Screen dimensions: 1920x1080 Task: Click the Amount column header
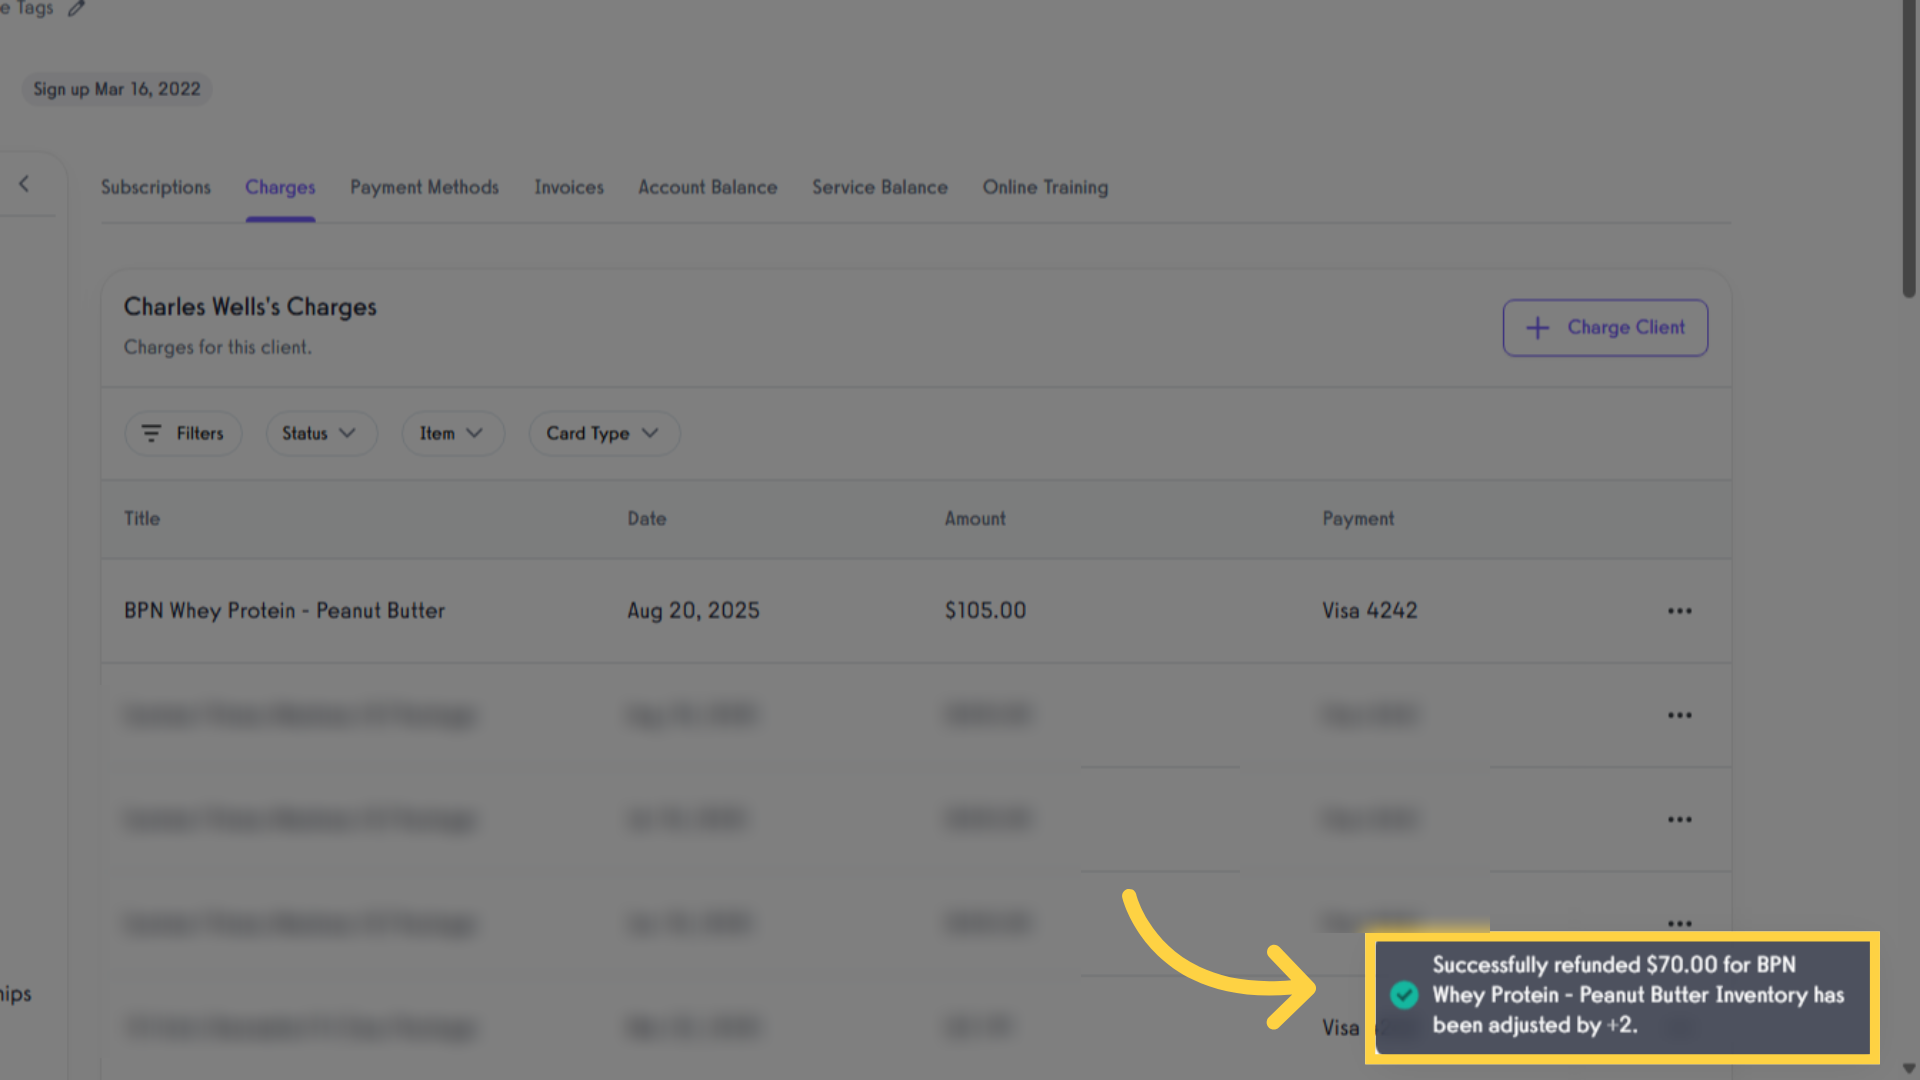[x=975, y=519]
